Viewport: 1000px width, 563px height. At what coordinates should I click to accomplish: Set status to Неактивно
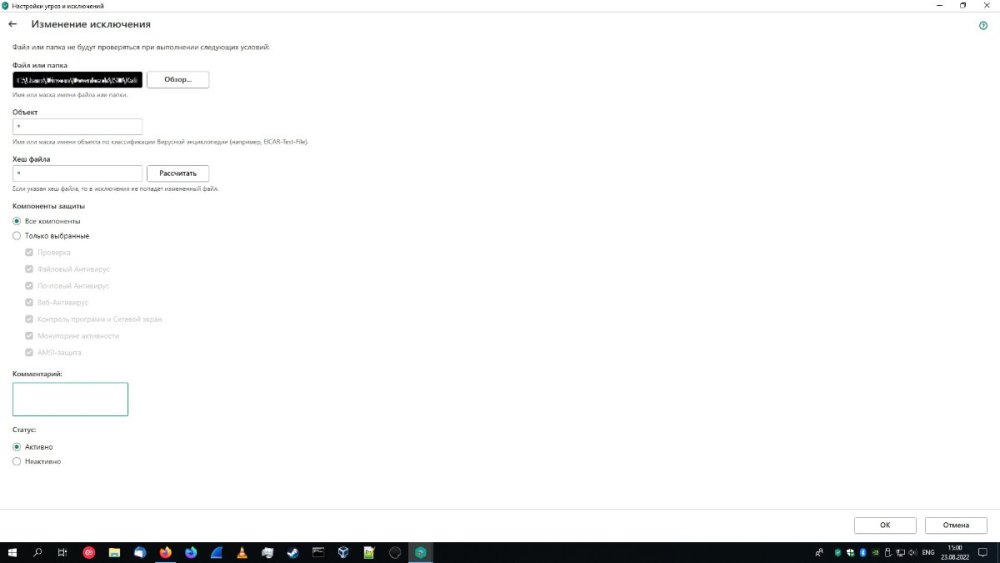(x=17, y=462)
